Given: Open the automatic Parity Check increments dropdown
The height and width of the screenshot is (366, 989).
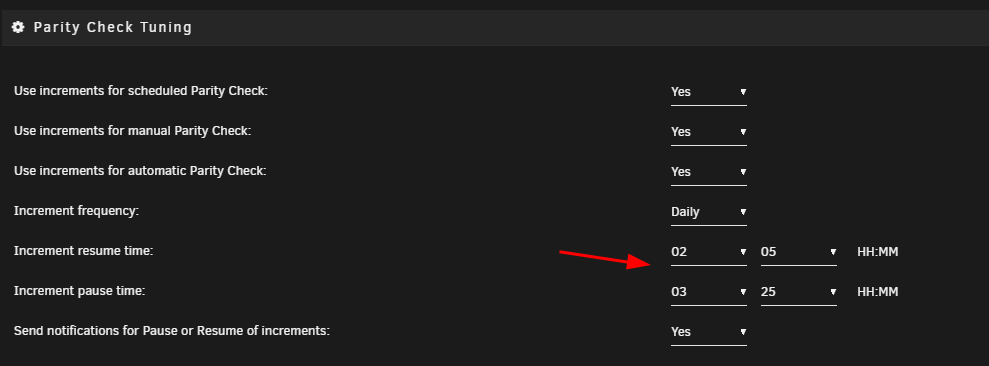Looking at the screenshot, I should 709,172.
